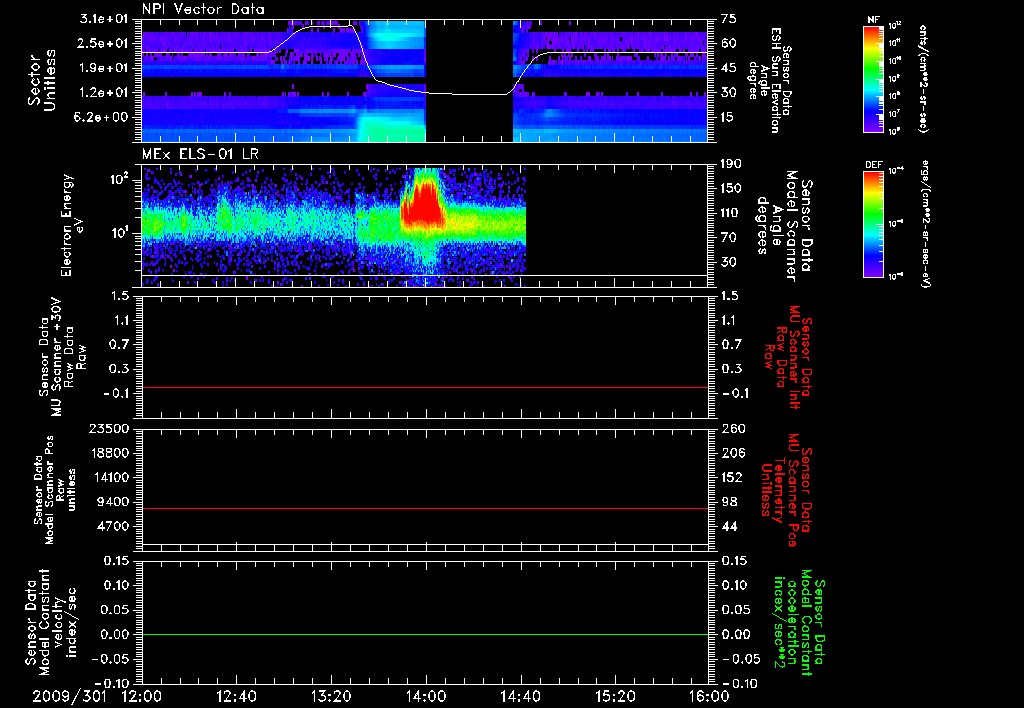Click the '14100' scanner position tick value
The image size is (1024, 708).
coord(110,477)
